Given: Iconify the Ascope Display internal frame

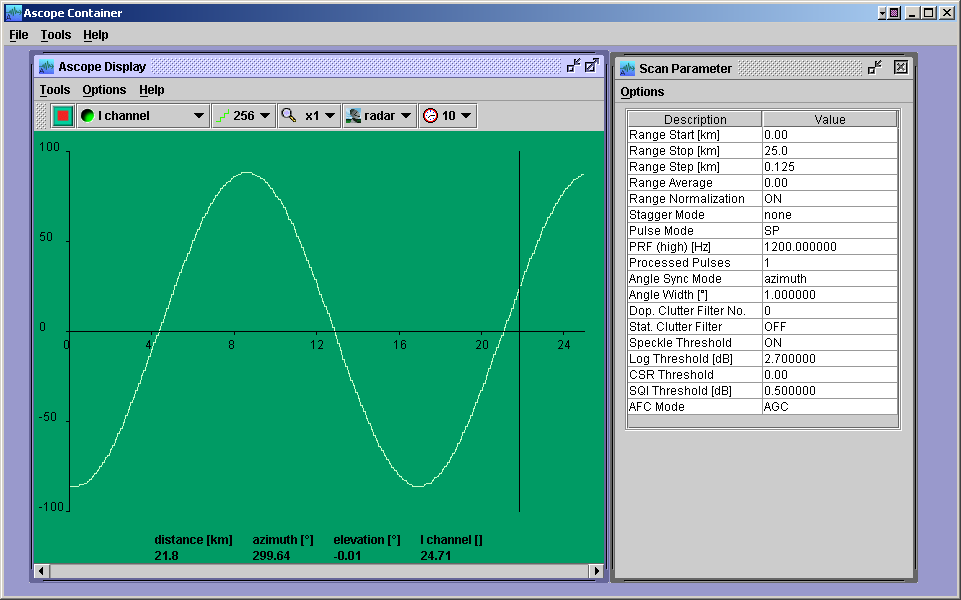Looking at the screenshot, I should tap(573, 66).
